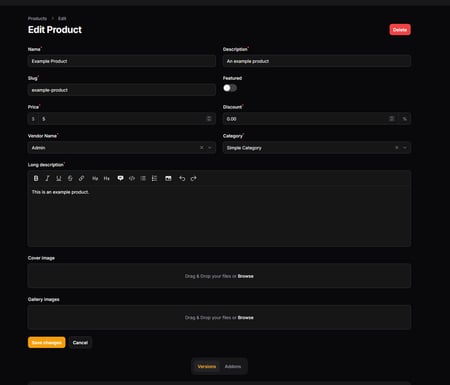Insert a blockquote using the speech-bubble icon
The width and height of the screenshot is (450, 385).
(120, 178)
